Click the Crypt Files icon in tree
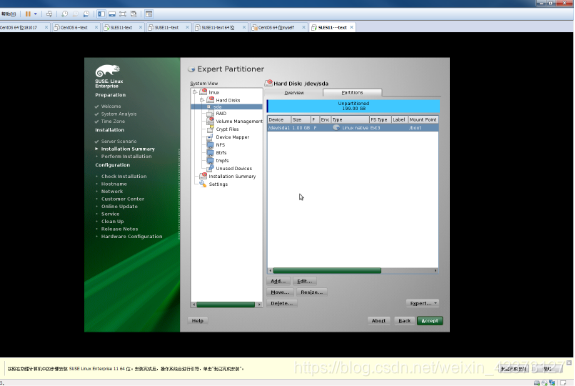 210,129
